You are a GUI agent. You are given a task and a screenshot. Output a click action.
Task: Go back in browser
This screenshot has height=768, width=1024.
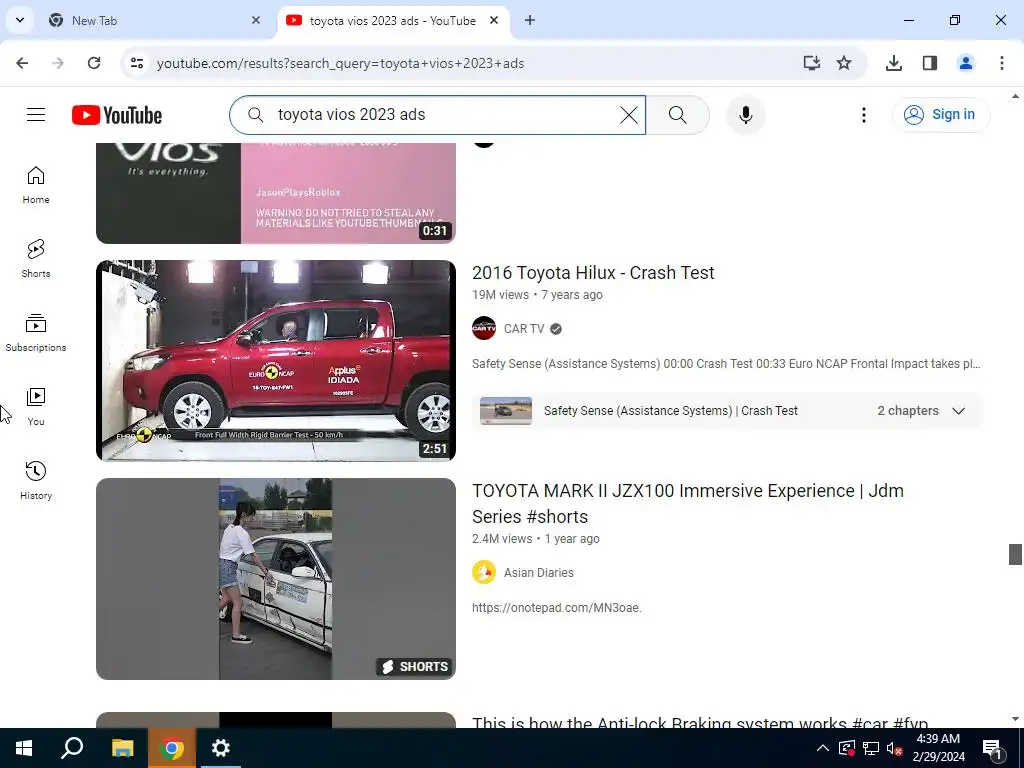click(22, 63)
